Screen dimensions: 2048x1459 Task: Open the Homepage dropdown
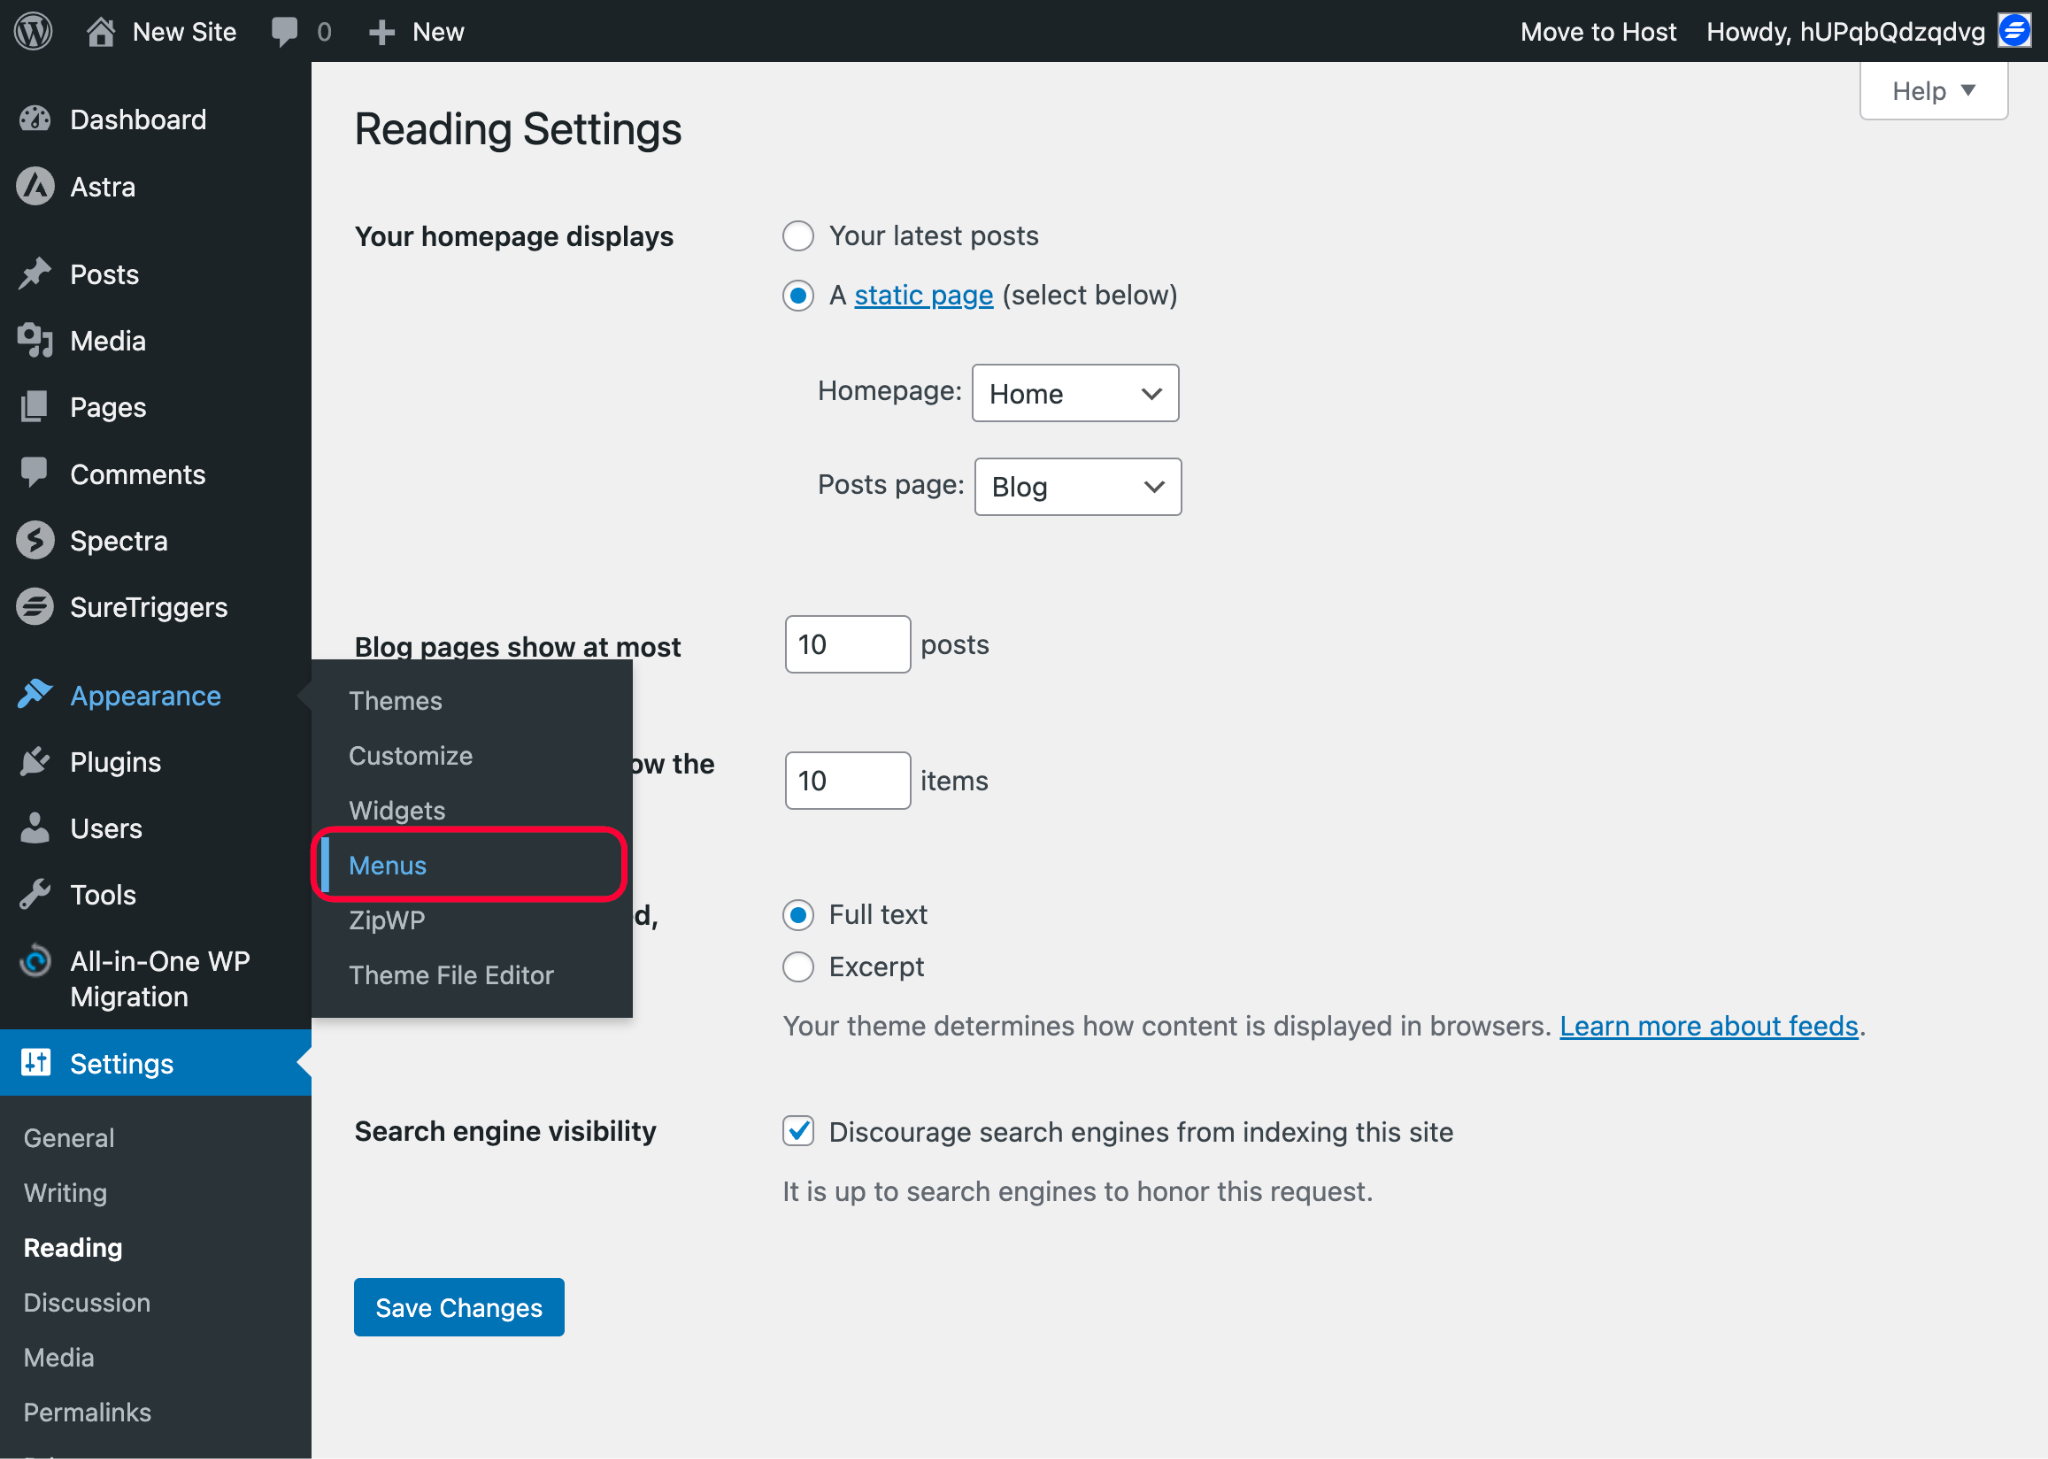point(1075,393)
